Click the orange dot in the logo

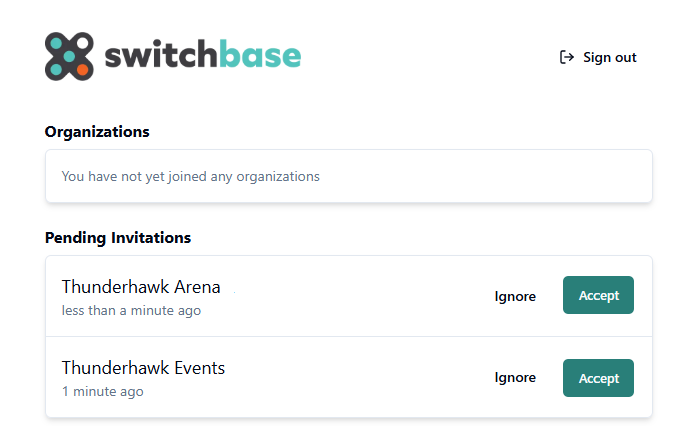[x=83, y=70]
